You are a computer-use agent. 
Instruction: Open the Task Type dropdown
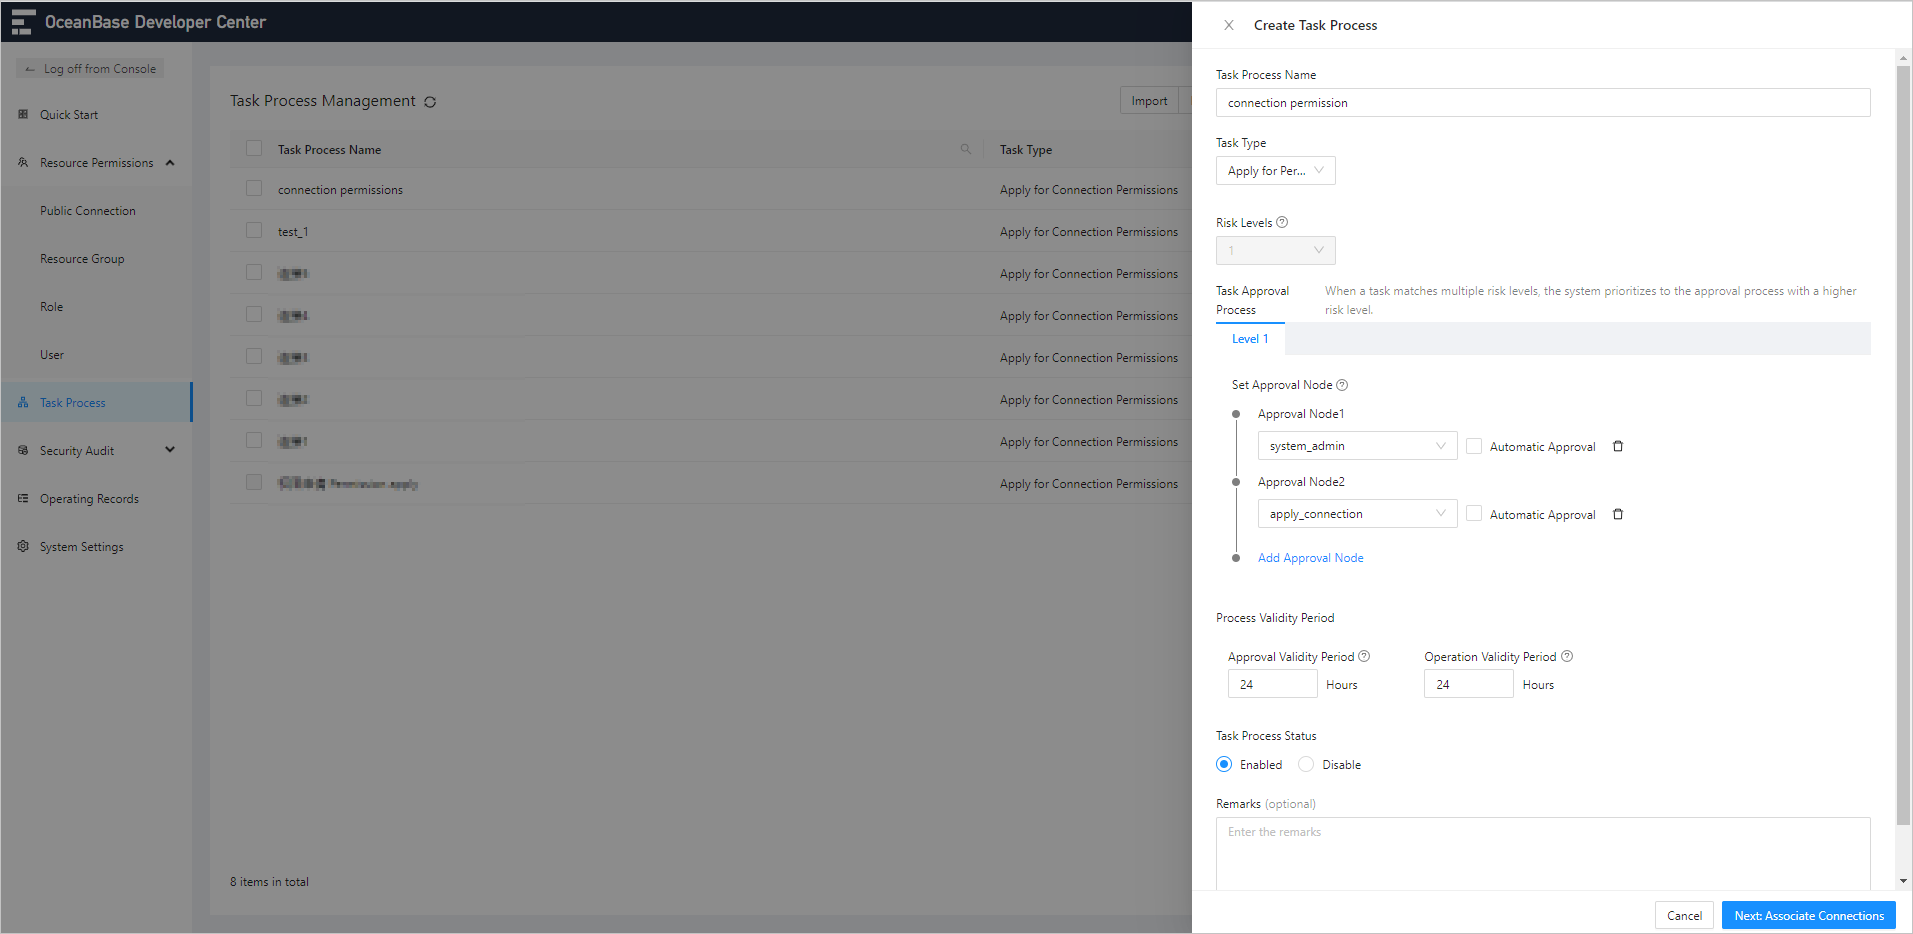click(x=1275, y=170)
